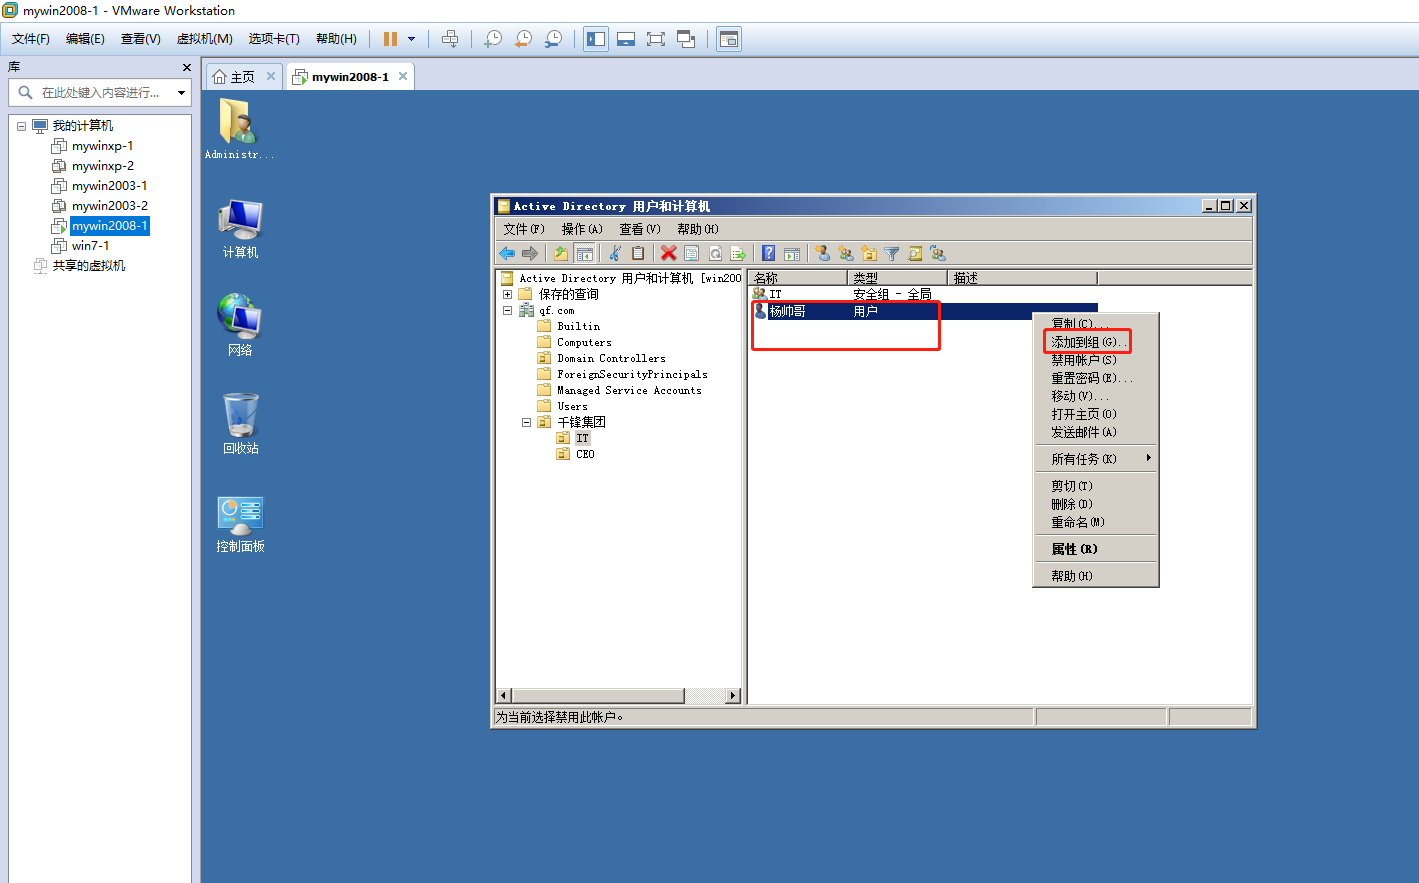Expand the 所有任务 submenu
The width and height of the screenshot is (1419, 883).
point(1095,459)
